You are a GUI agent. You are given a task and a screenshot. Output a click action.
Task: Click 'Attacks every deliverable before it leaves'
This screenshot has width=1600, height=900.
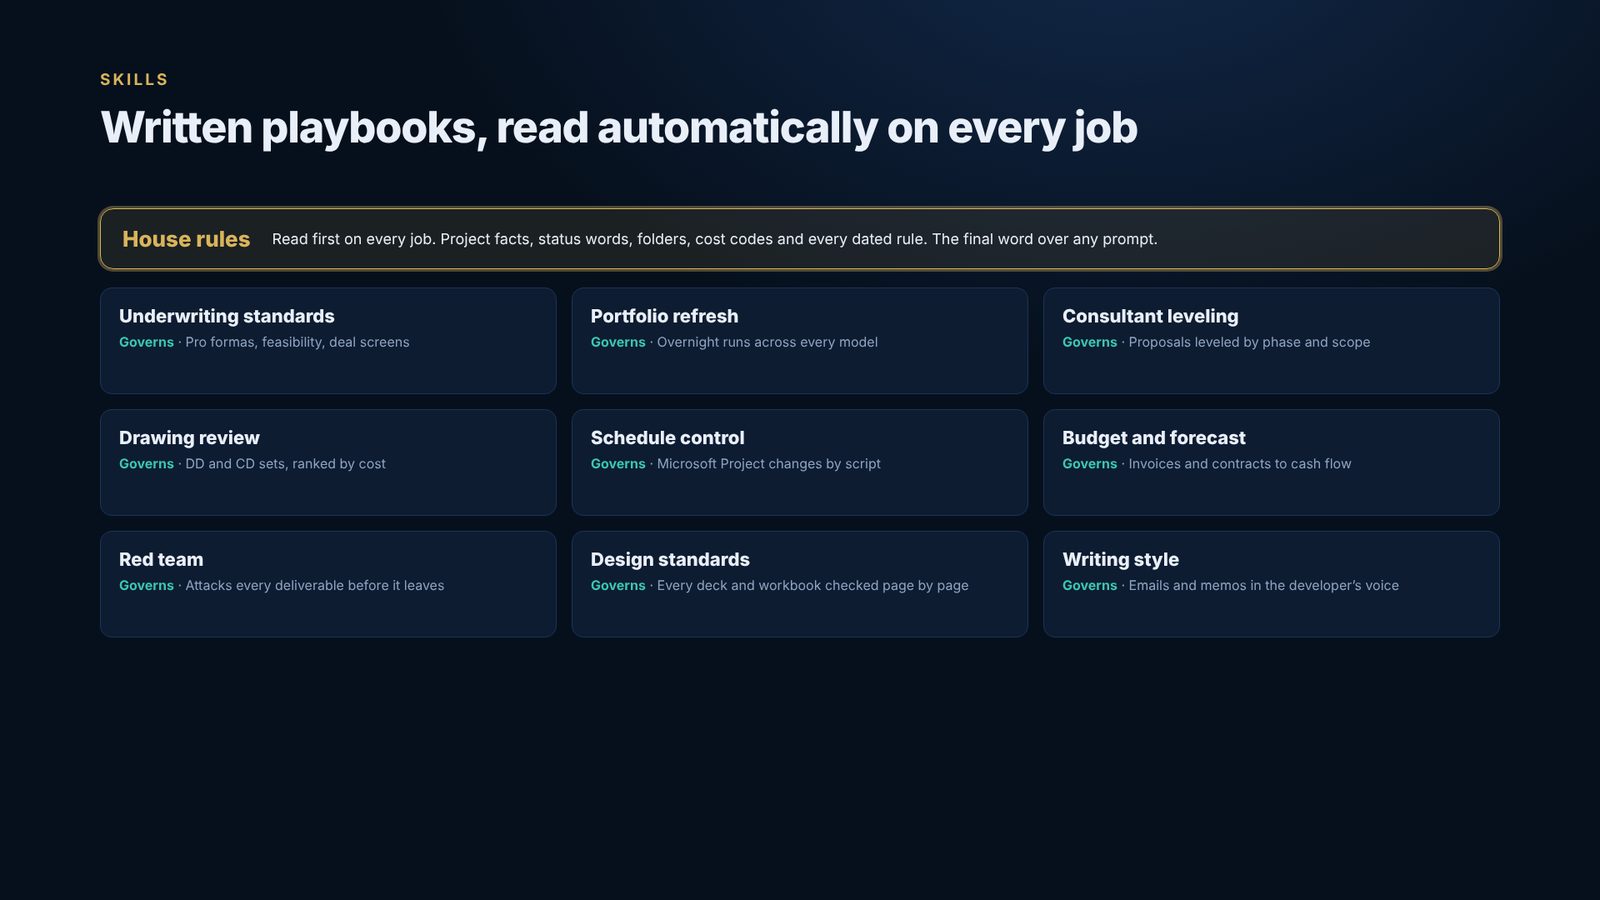click(x=315, y=586)
